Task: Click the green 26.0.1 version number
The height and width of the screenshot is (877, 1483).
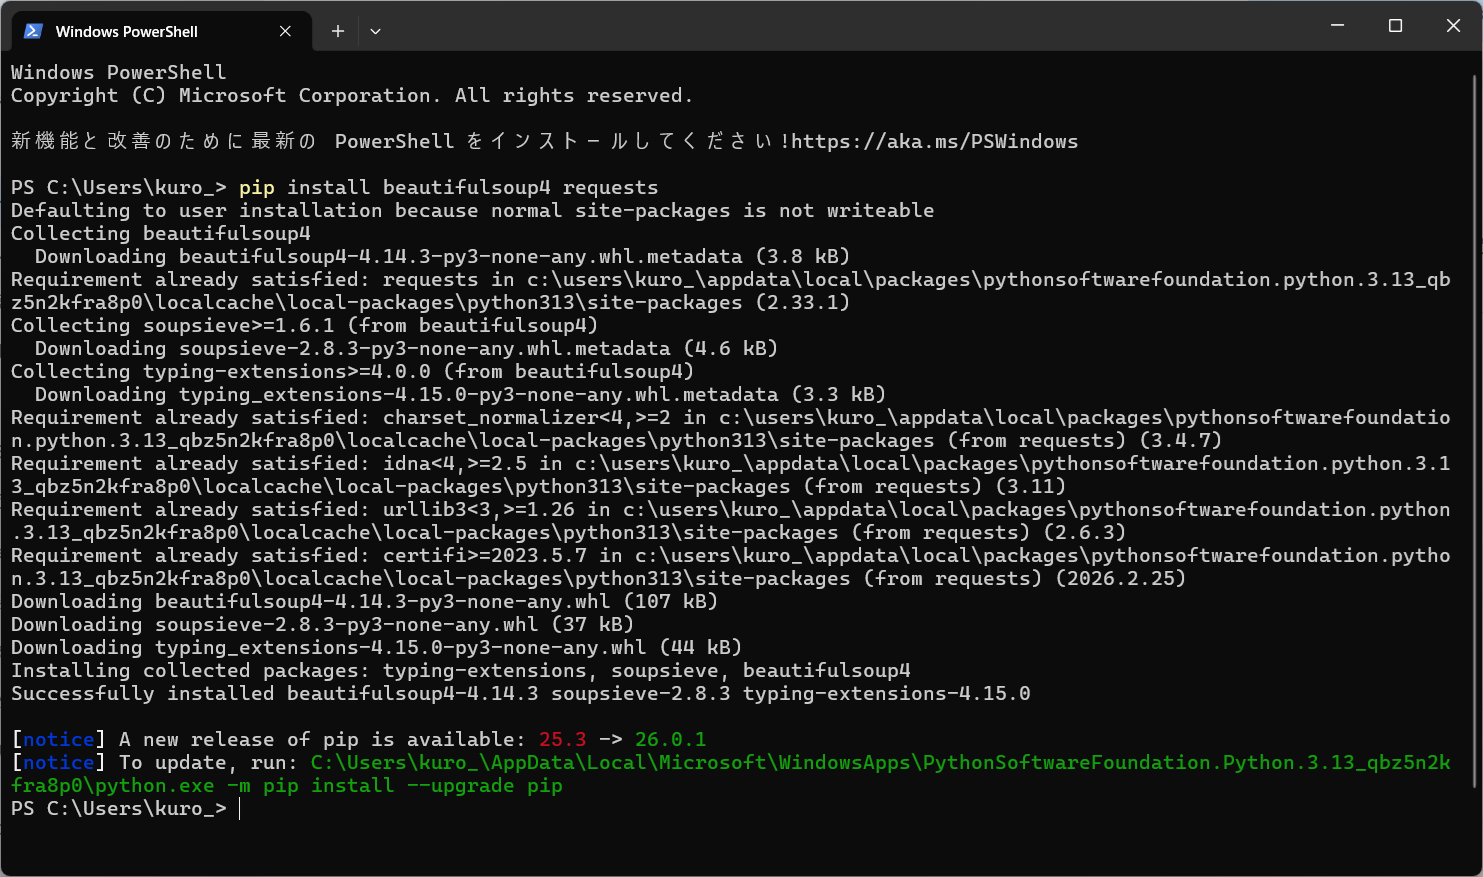Action: [x=670, y=739]
